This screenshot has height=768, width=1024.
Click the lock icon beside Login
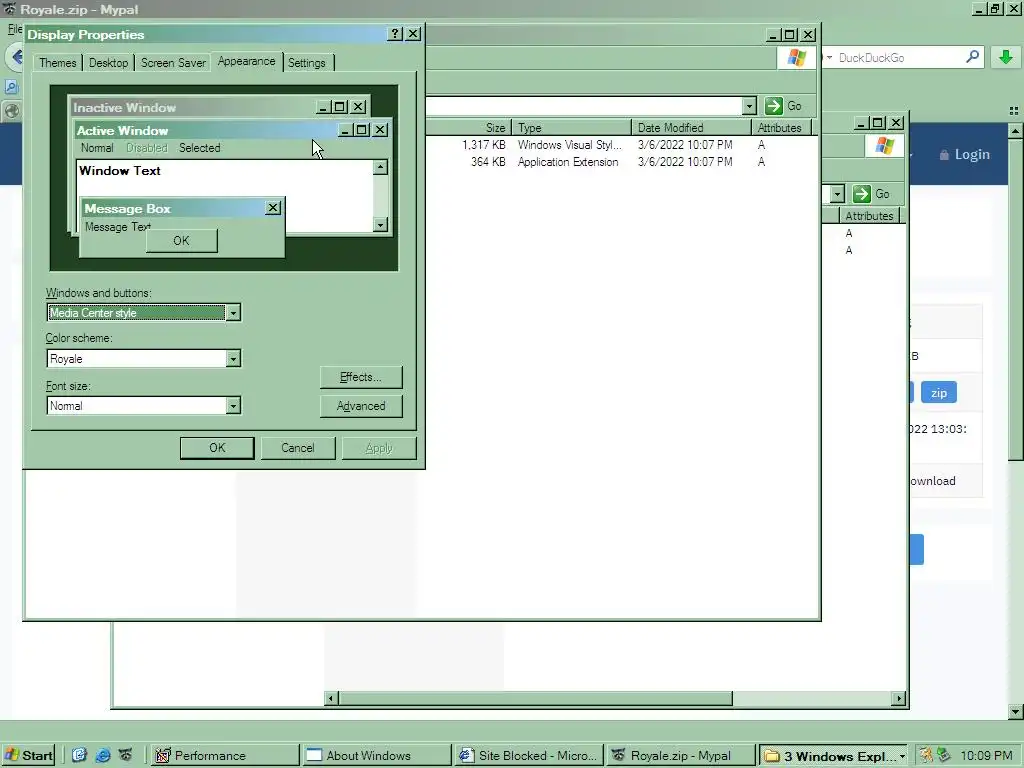pyautogui.click(x=944, y=155)
